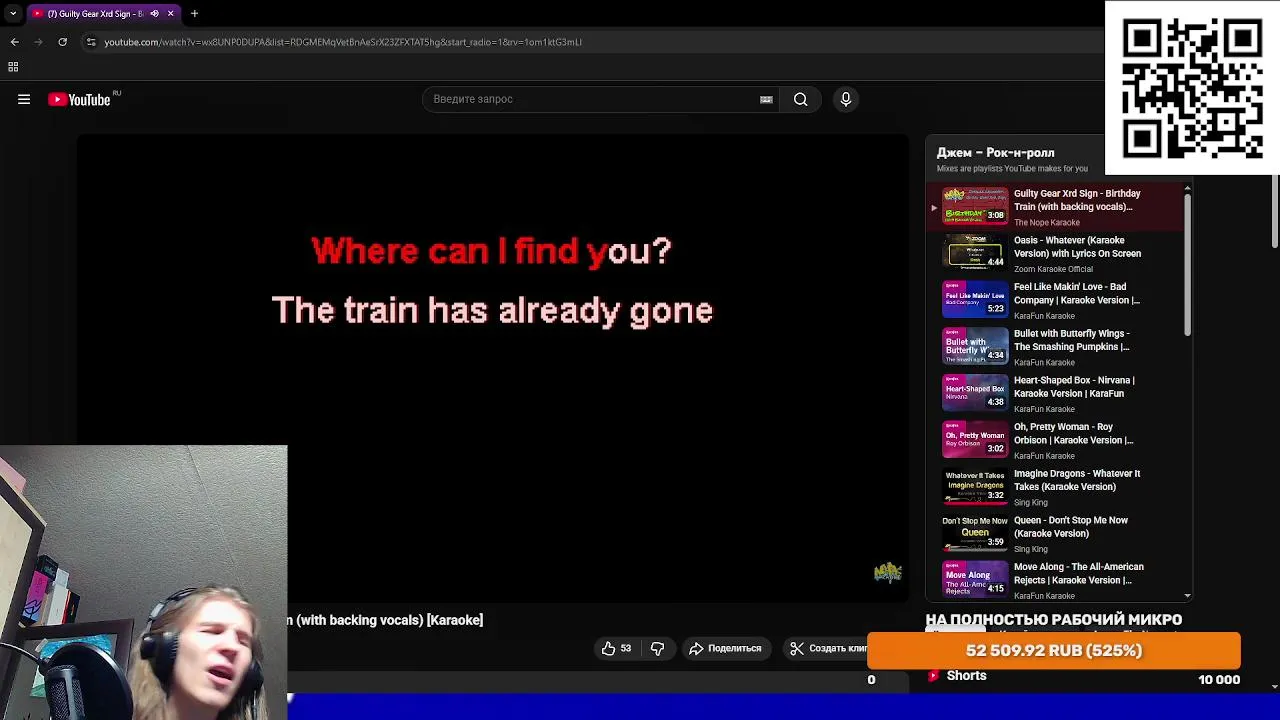Click "НА ПОЛНОСТЬЮ РАБОЧИЙ МИКРО" goal text
Screen dimensions: 1280x720
(x=1053, y=620)
